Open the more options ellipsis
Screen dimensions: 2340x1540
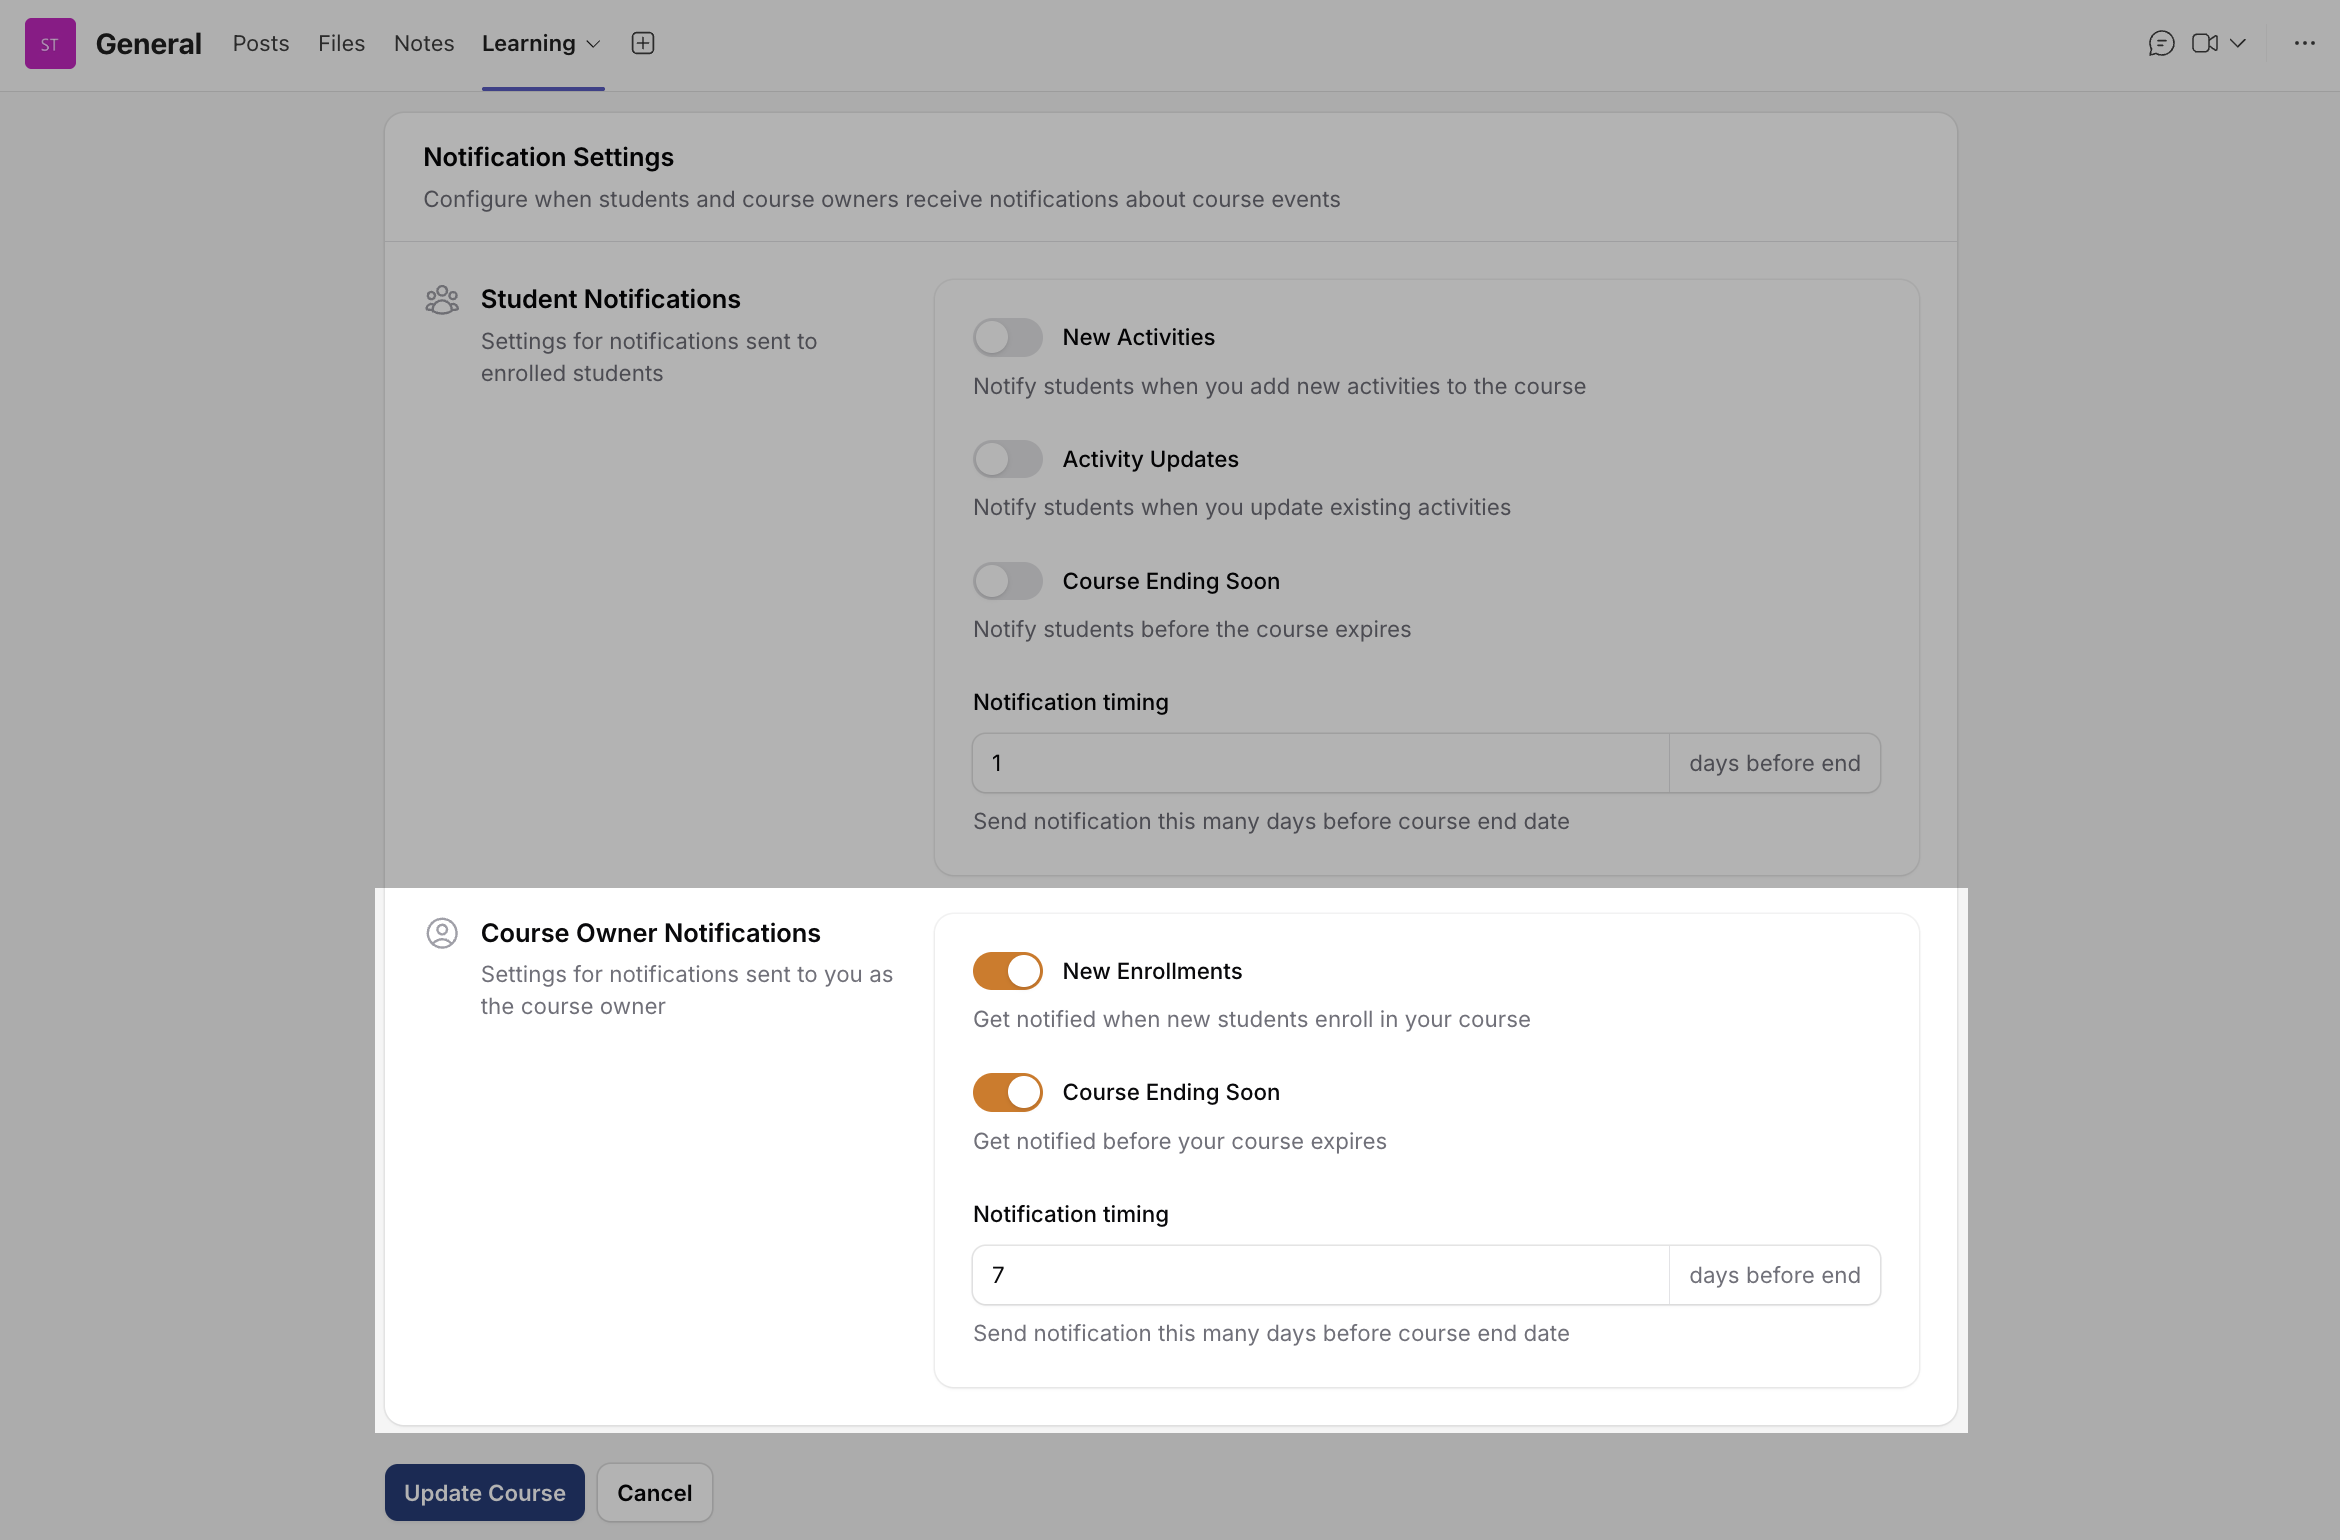click(x=2304, y=43)
